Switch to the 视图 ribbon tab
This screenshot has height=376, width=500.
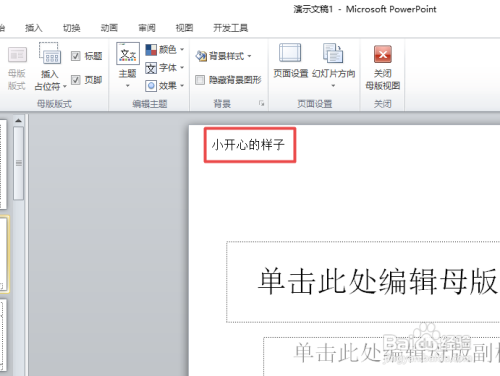(x=184, y=28)
